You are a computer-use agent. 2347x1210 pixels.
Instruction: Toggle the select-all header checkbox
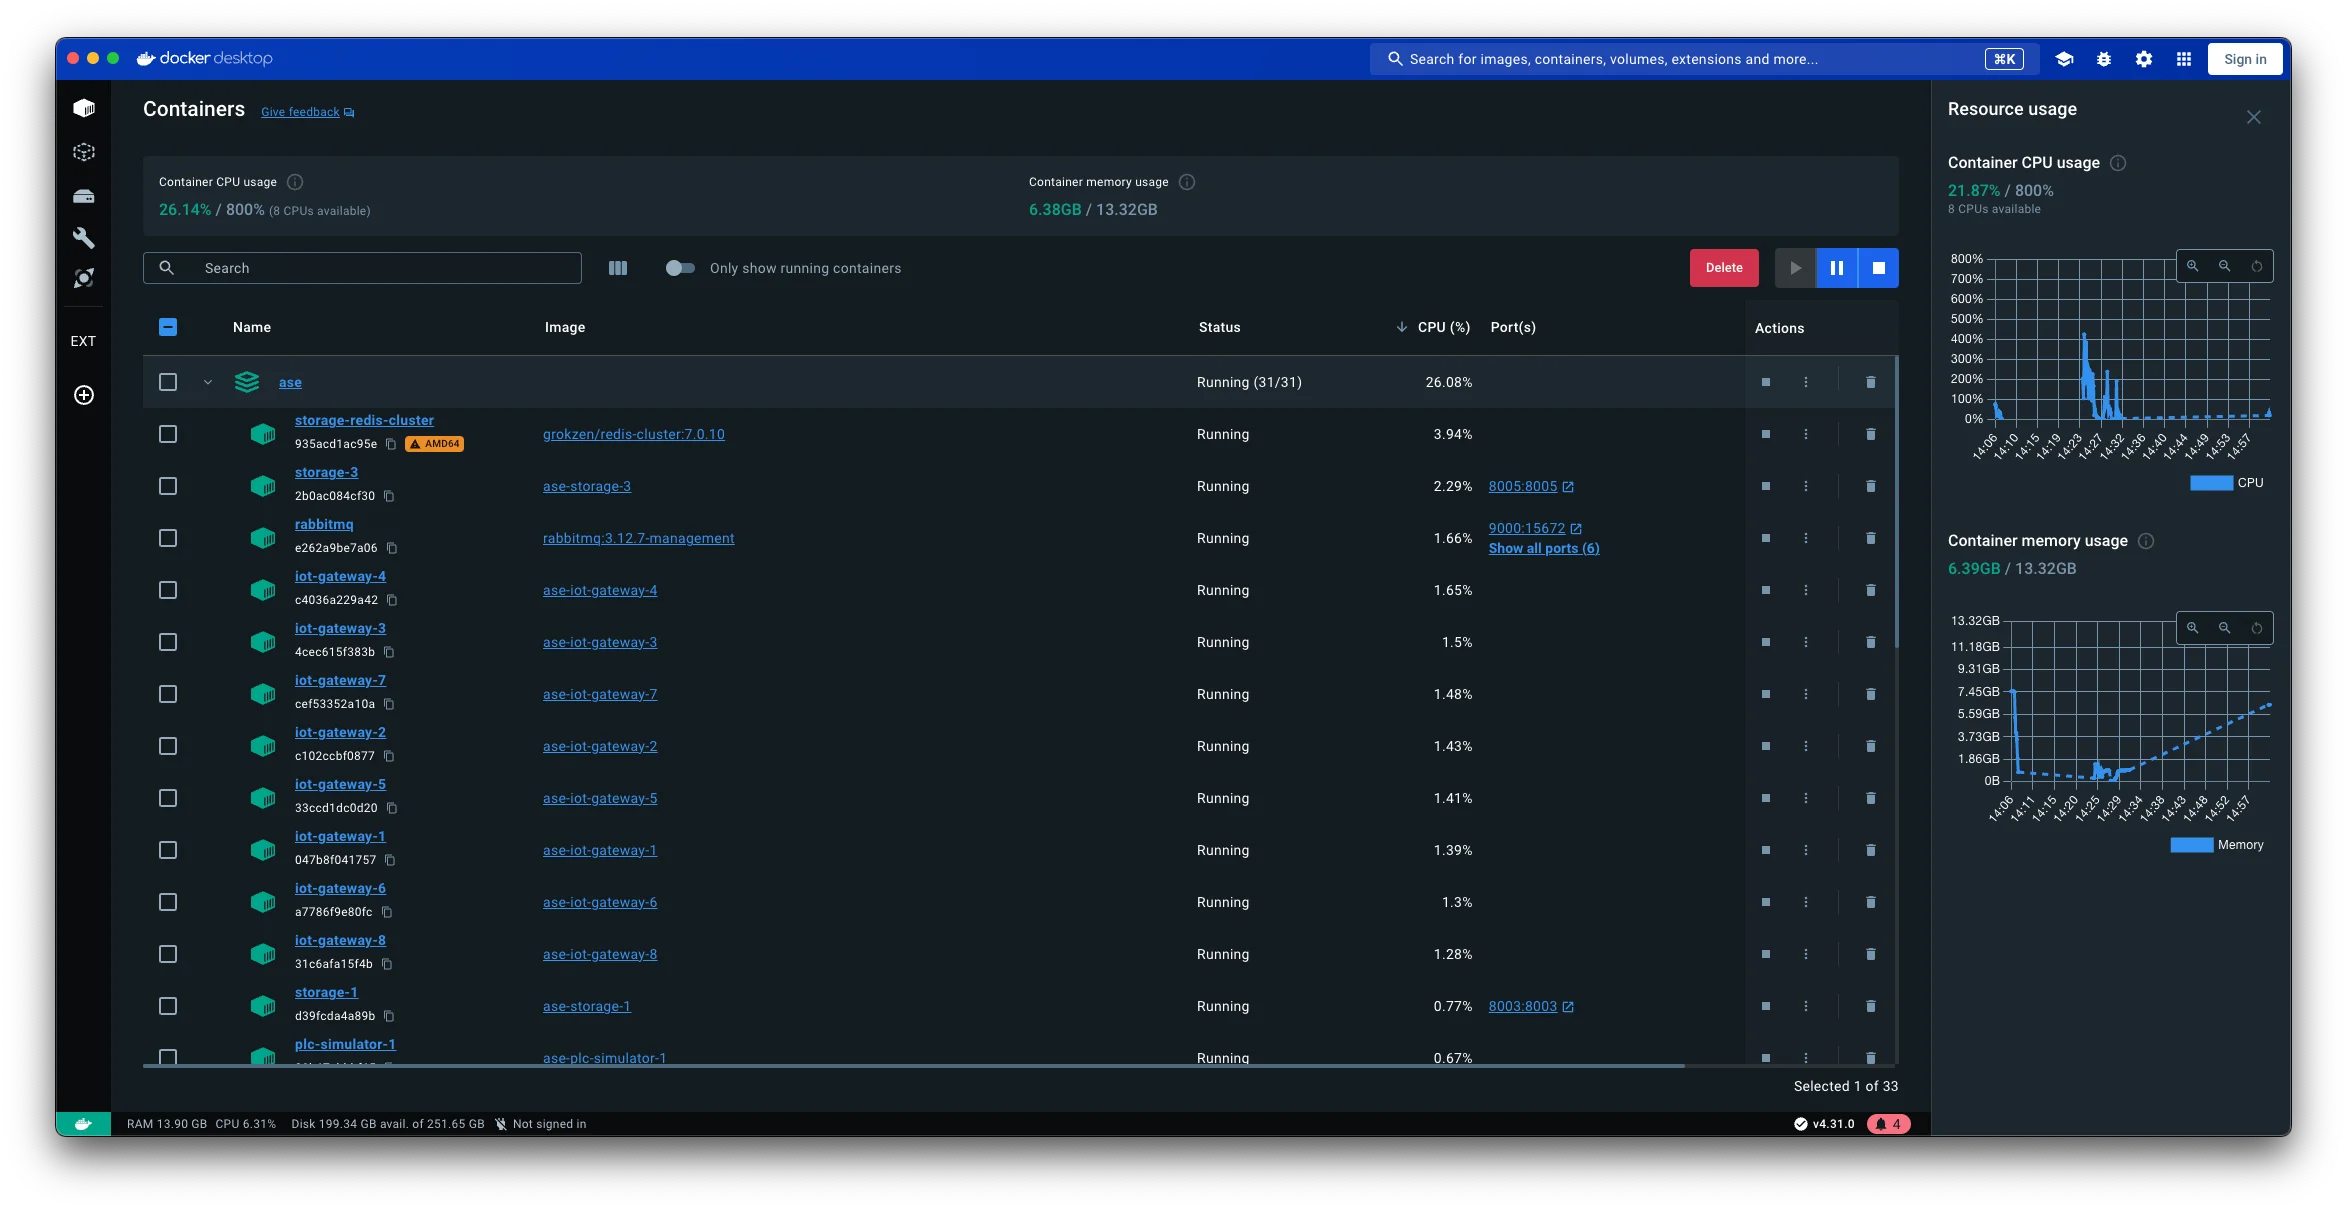click(x=168, y=327)
